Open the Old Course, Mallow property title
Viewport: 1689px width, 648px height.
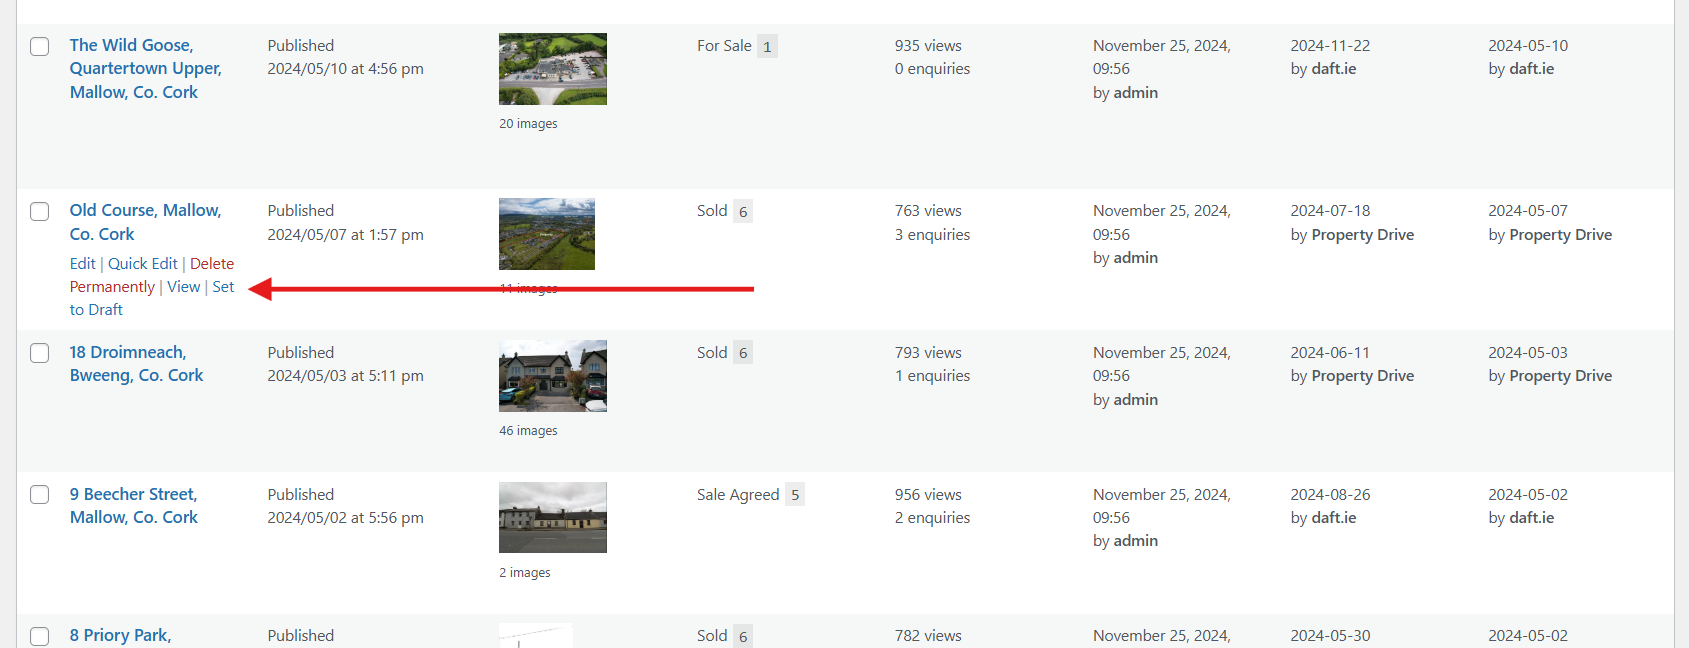145,211
